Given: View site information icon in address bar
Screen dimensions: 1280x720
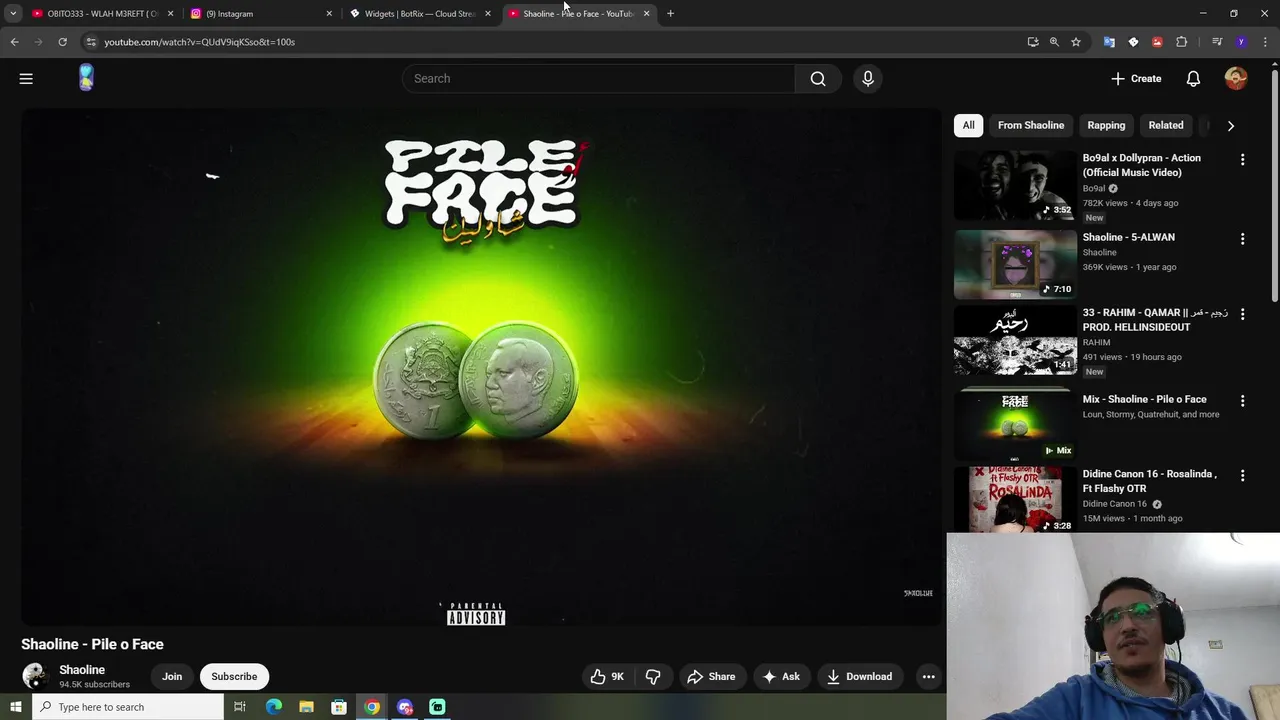Looking at the screenshot, I should (x=91, y=42).
